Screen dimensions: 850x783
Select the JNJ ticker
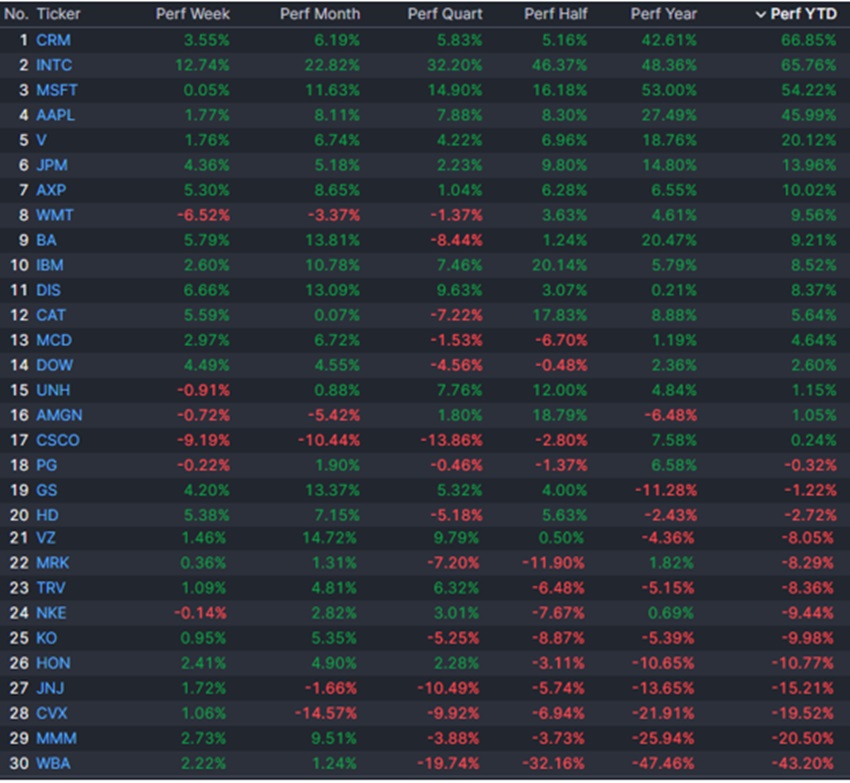point(50,688)
